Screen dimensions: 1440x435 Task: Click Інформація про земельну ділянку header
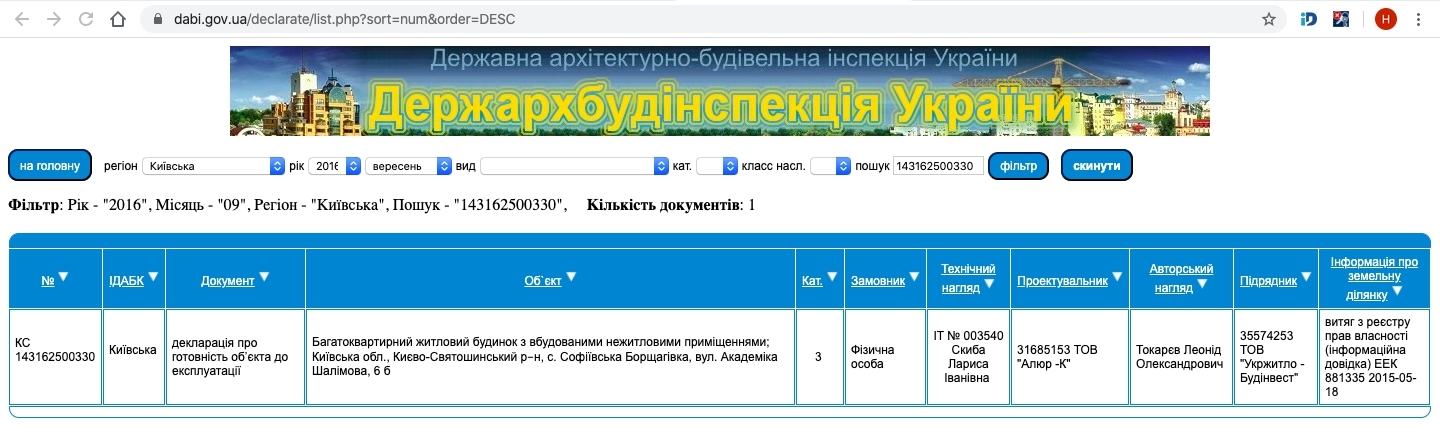(1374, 278)
